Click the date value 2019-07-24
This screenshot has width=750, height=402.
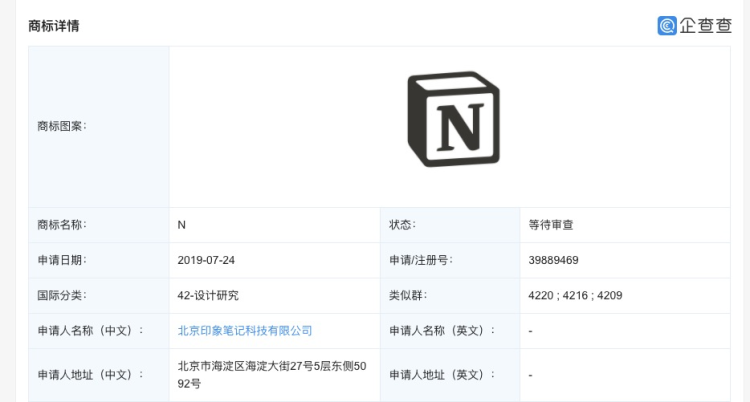(x=206, y=260)
